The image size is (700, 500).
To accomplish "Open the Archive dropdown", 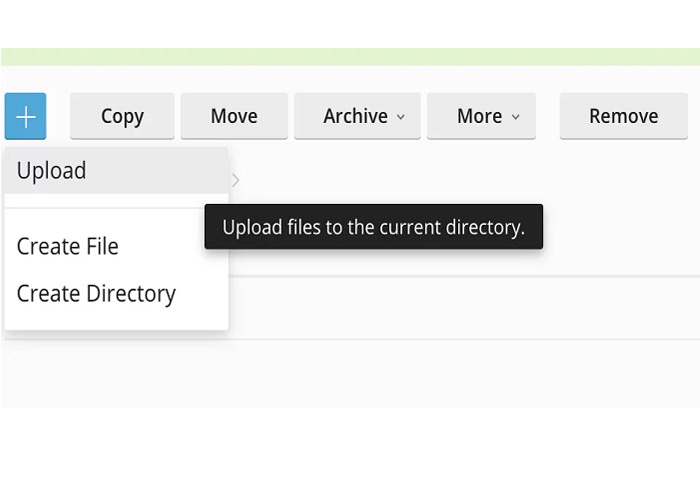I will pos(356,116).
